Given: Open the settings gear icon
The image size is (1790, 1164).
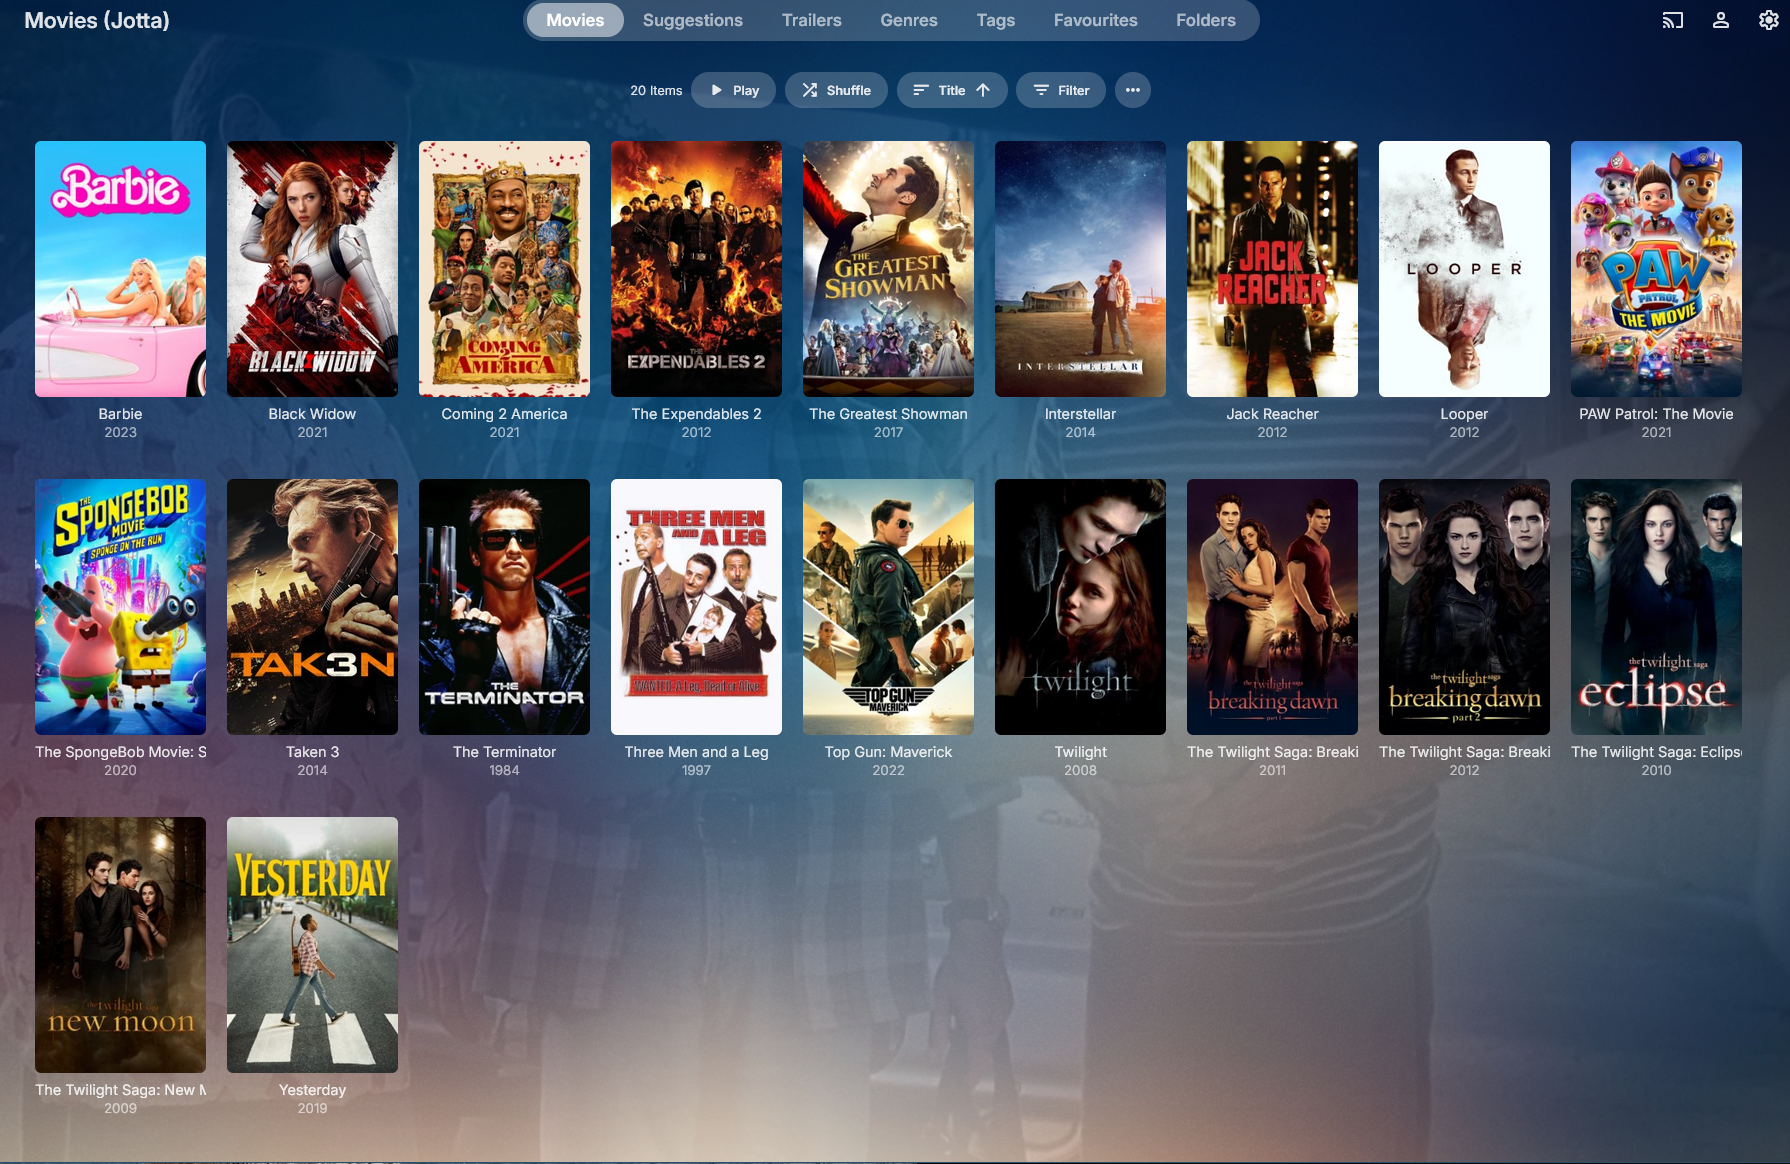Looking at the screenshot, I should click(x=1769, y=20).
